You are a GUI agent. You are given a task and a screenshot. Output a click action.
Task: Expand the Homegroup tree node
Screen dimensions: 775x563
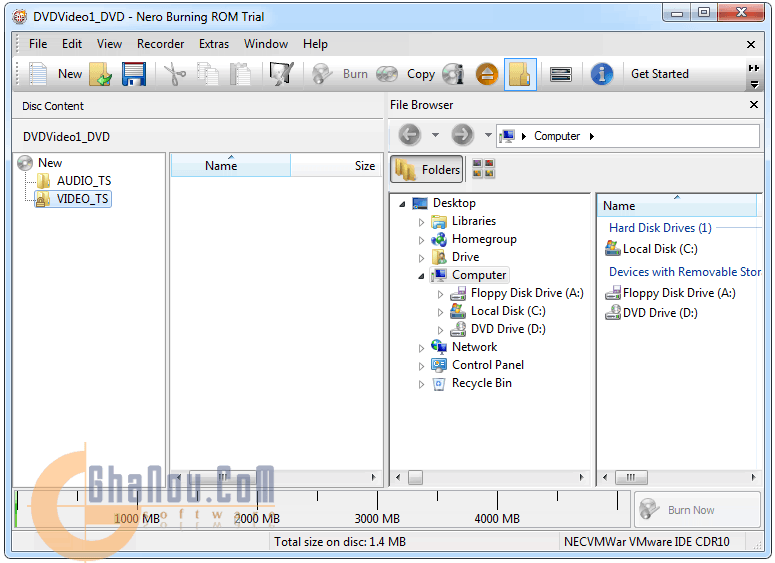pos(421,240)
